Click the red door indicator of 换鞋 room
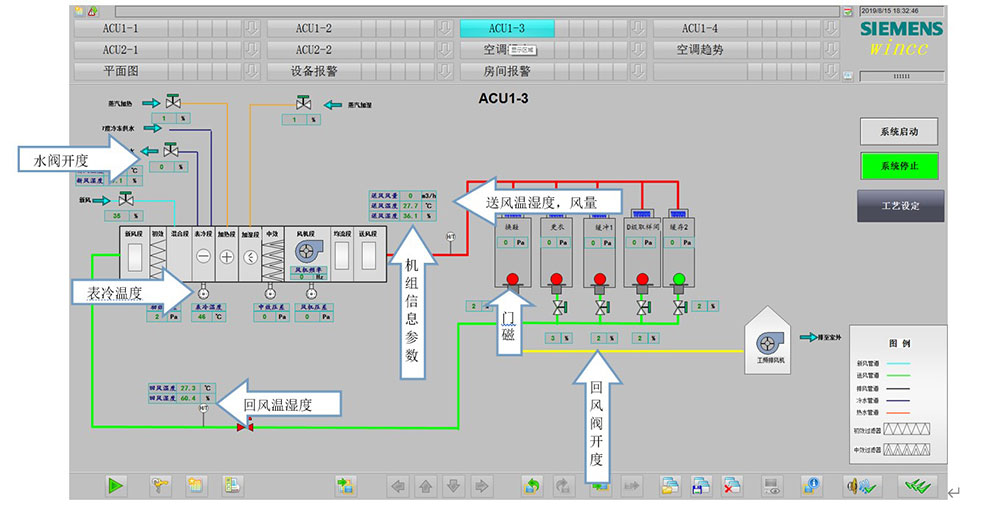Viewport: 1000px width, 505px height. [512, 279]
